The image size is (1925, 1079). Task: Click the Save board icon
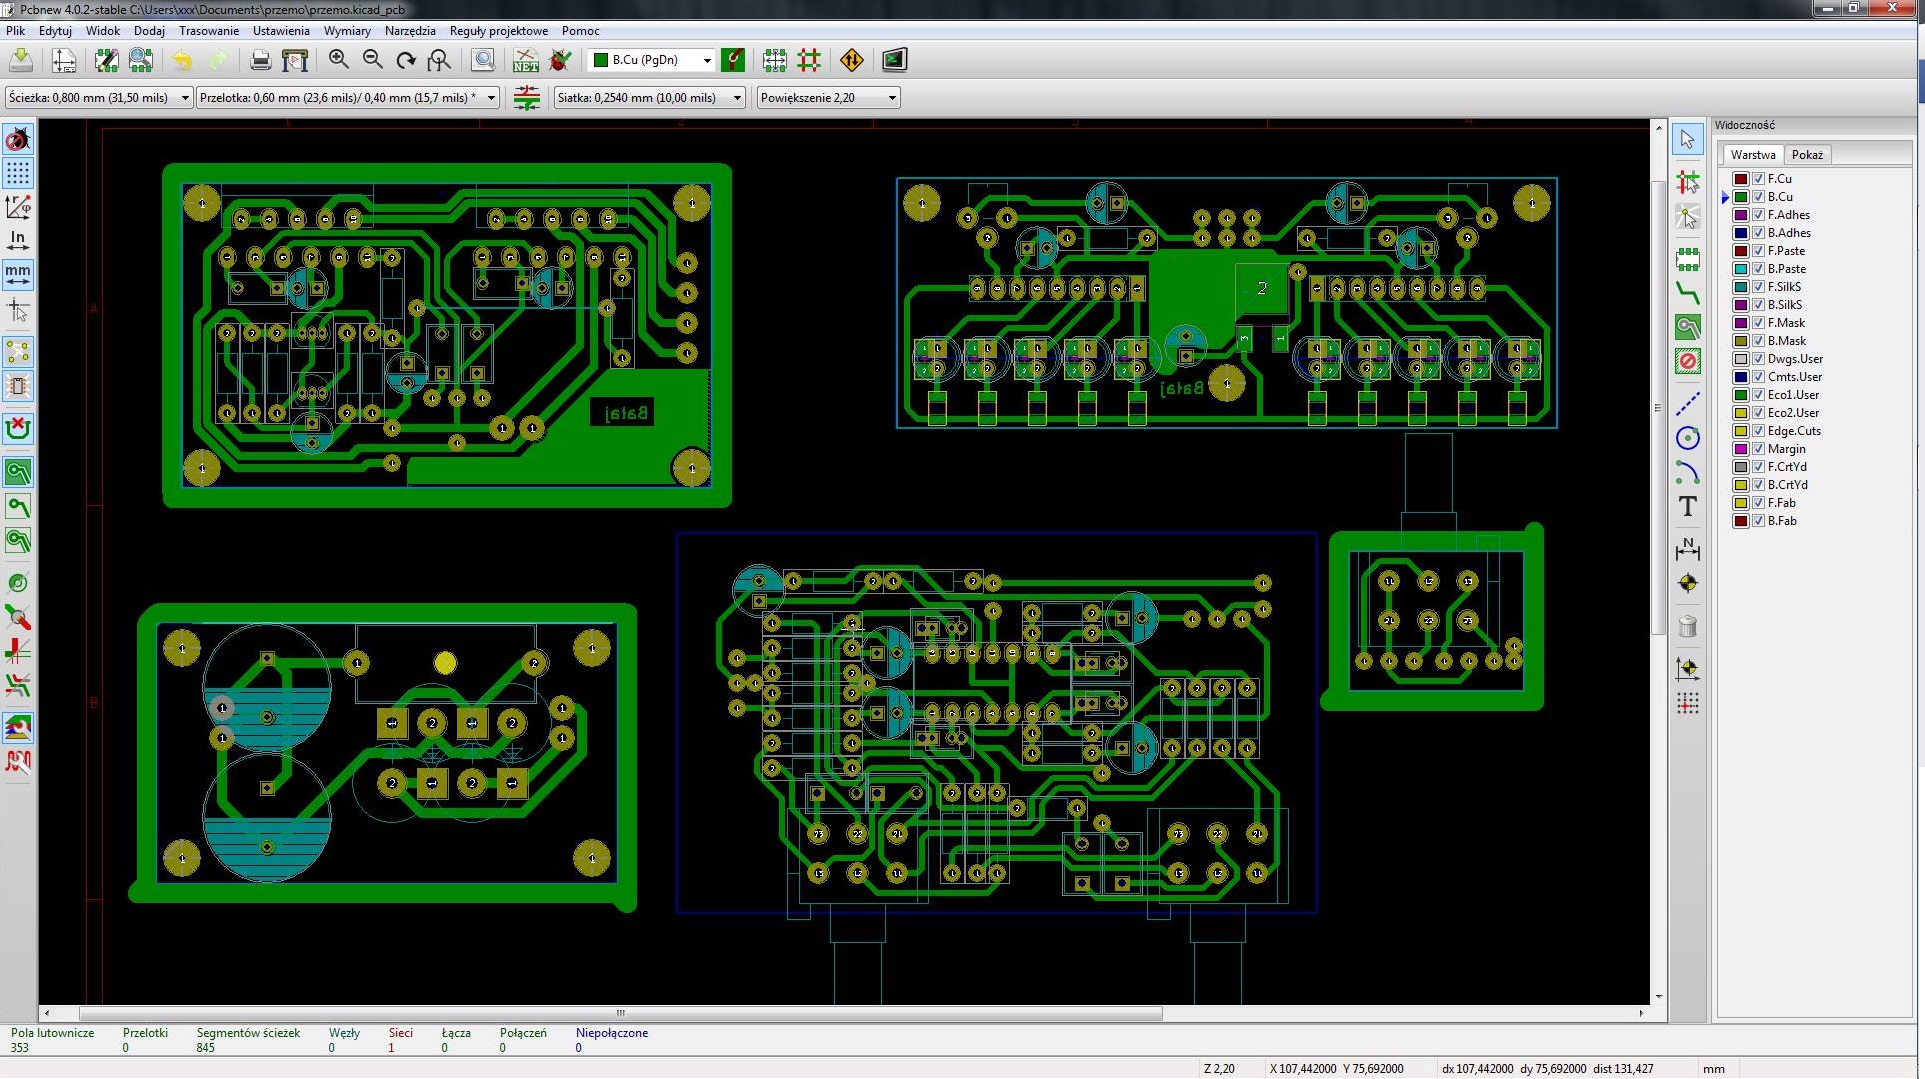pyautogui.click(x=21, y=60)
